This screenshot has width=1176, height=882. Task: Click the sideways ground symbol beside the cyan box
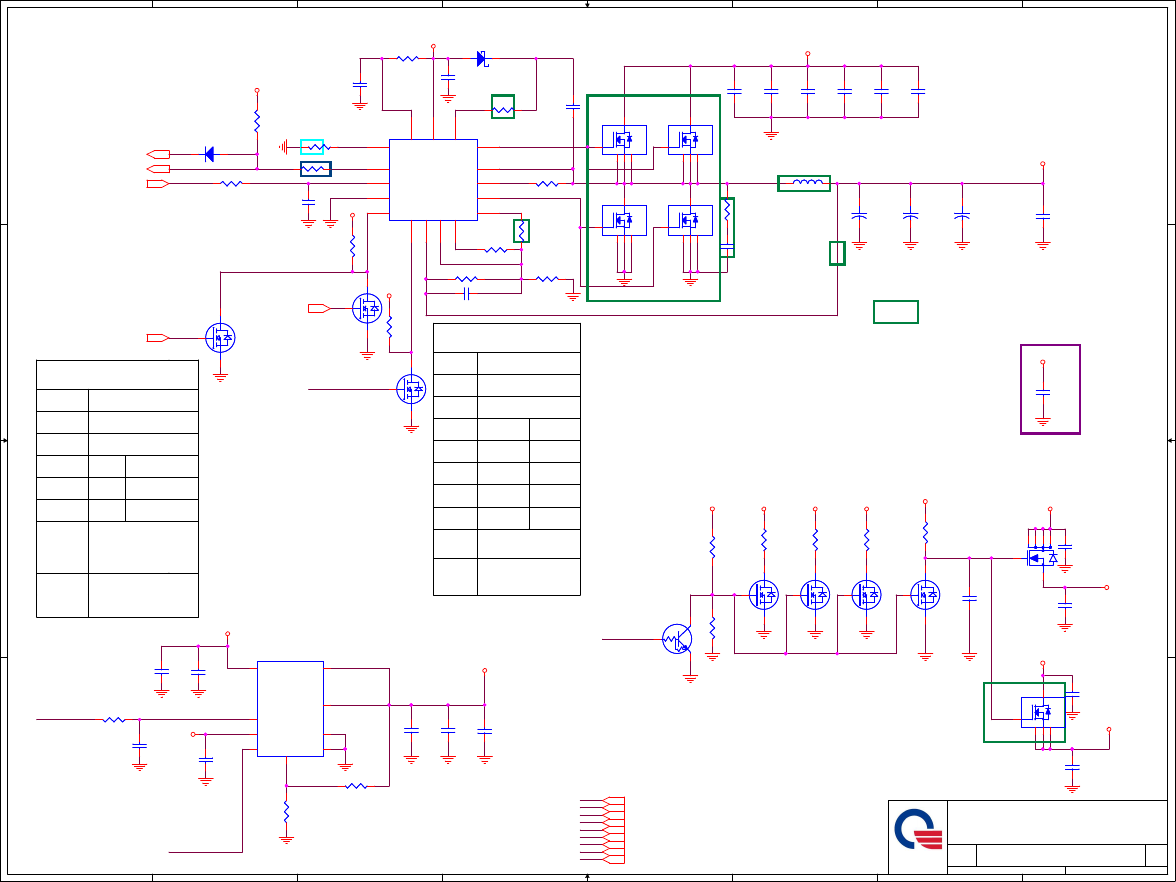(284, 147)
